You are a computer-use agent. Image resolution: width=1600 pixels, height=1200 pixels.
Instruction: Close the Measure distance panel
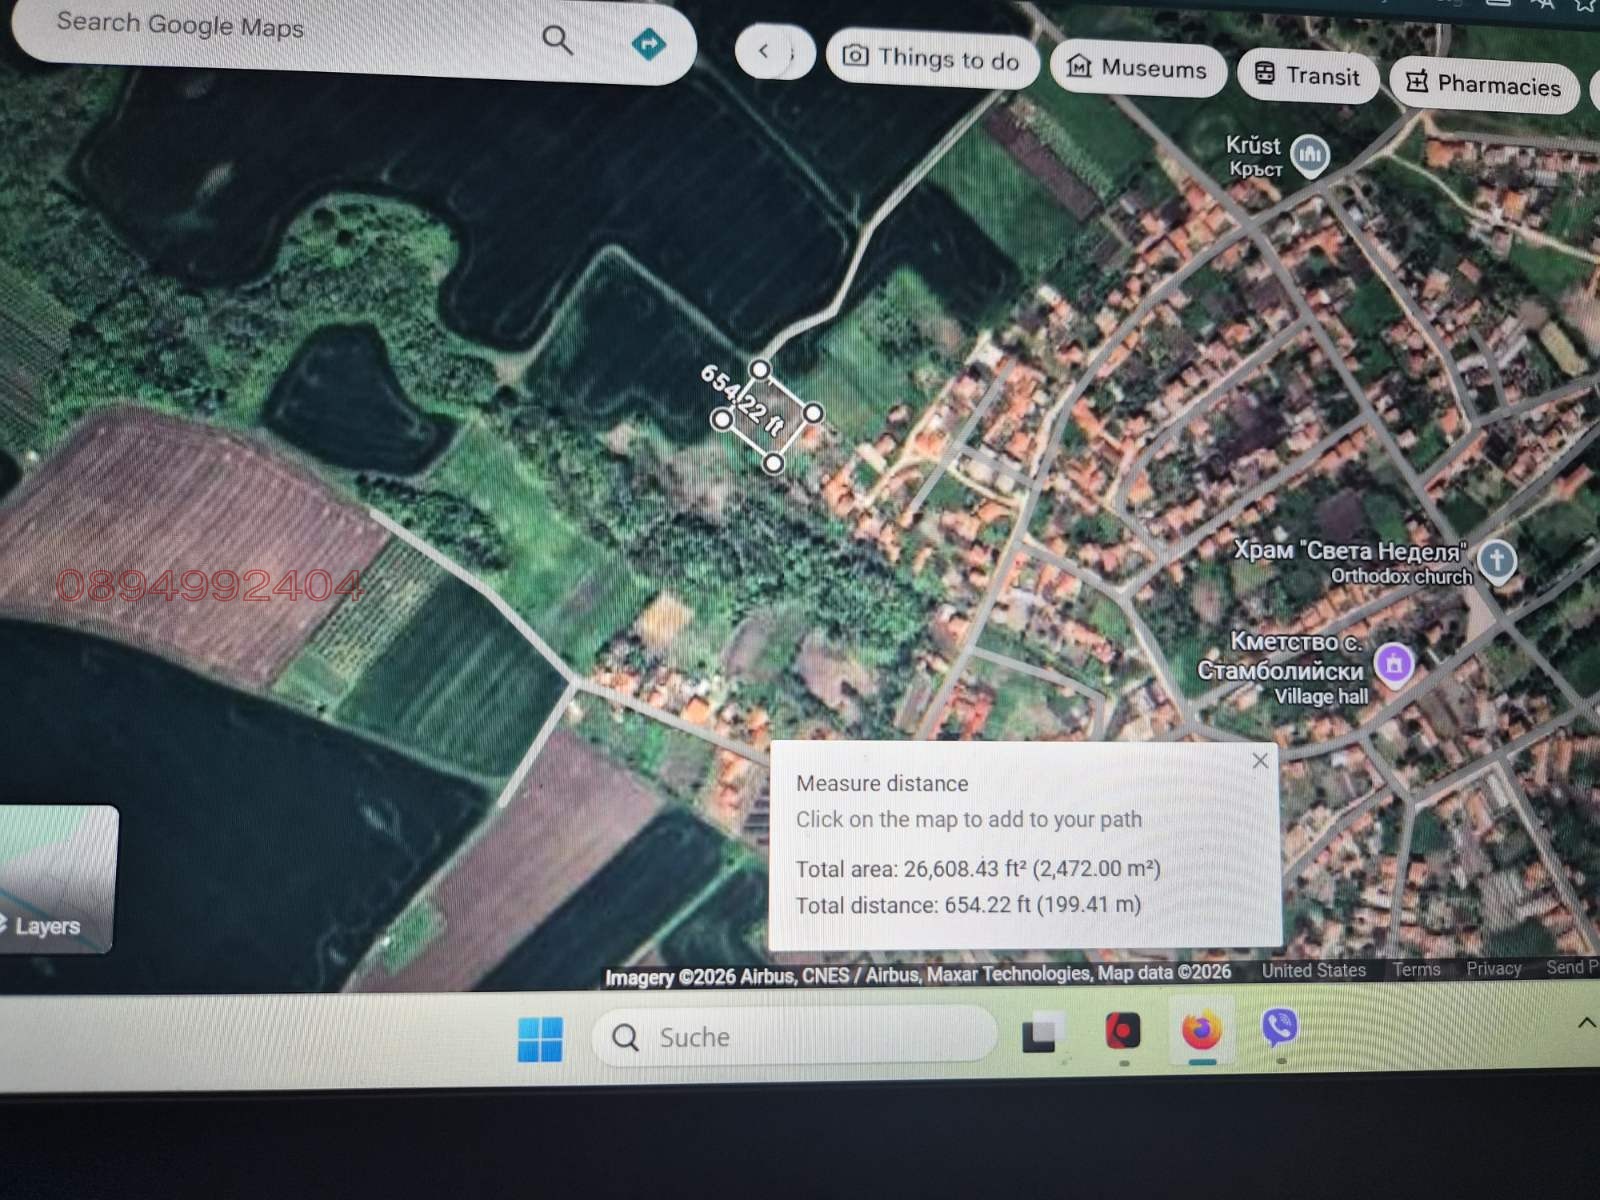[x=1260, y=761]
